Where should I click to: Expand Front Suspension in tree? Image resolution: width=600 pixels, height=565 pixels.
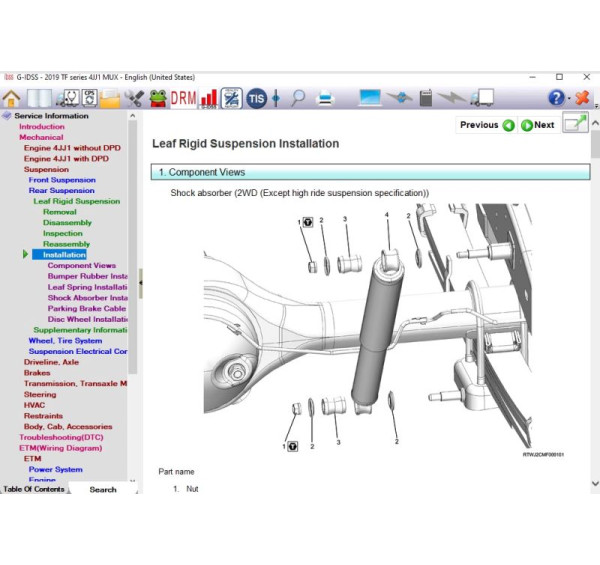coord(62,180)
